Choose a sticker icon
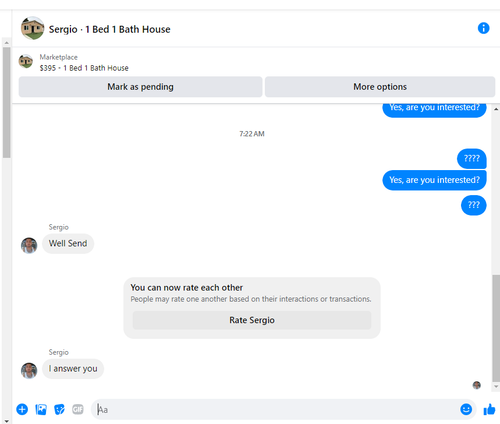This screenshot has height=424, width=500. [x=59, y=409]
